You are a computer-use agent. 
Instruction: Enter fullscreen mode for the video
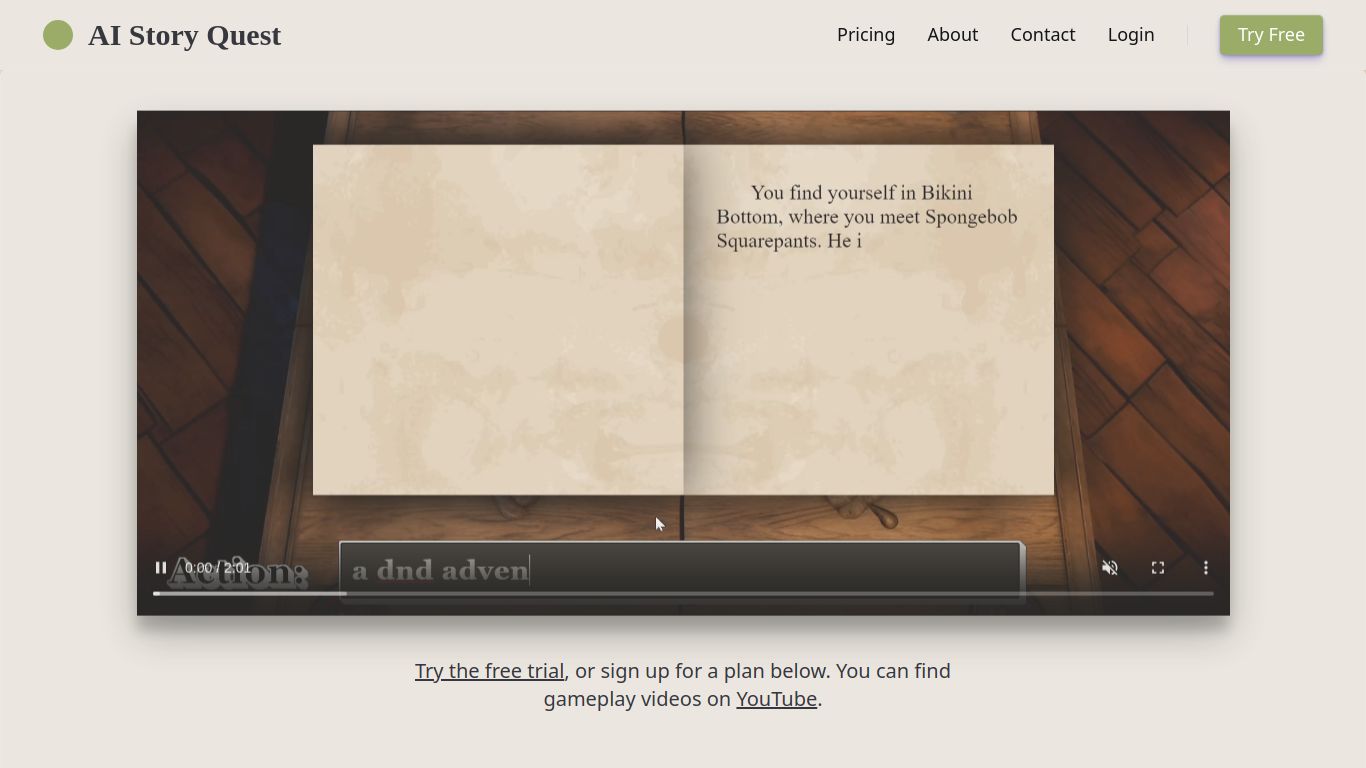point(1157,568)
